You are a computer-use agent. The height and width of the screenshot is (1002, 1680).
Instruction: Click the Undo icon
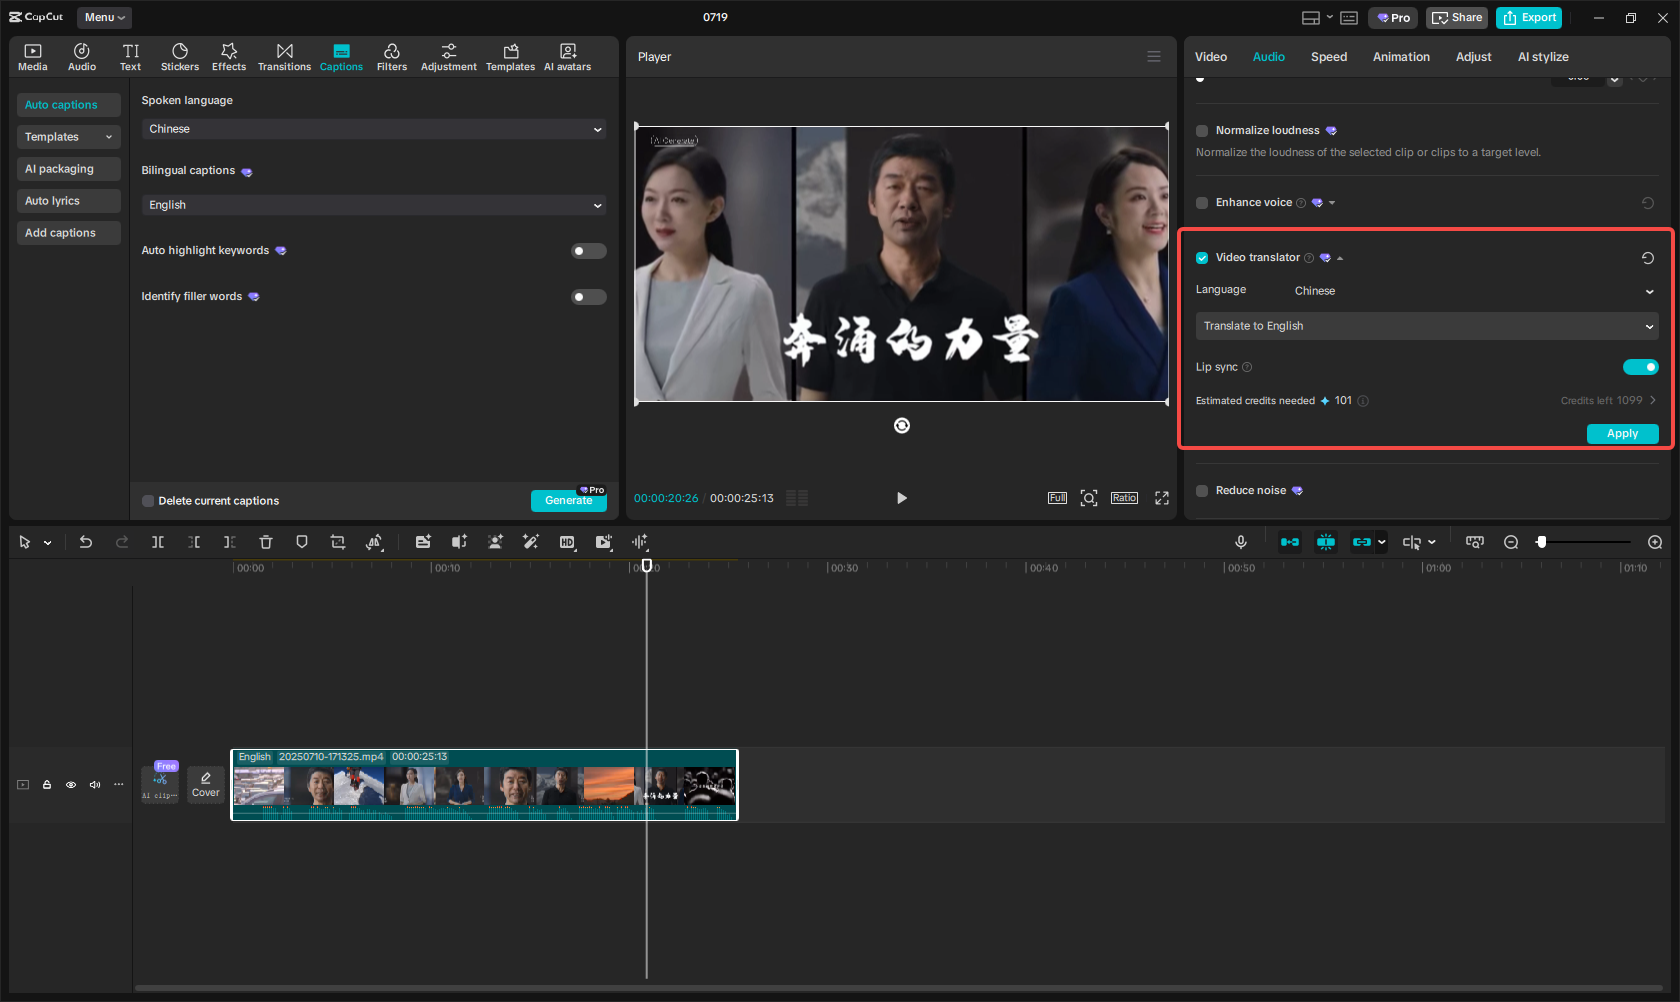point(85,541)
